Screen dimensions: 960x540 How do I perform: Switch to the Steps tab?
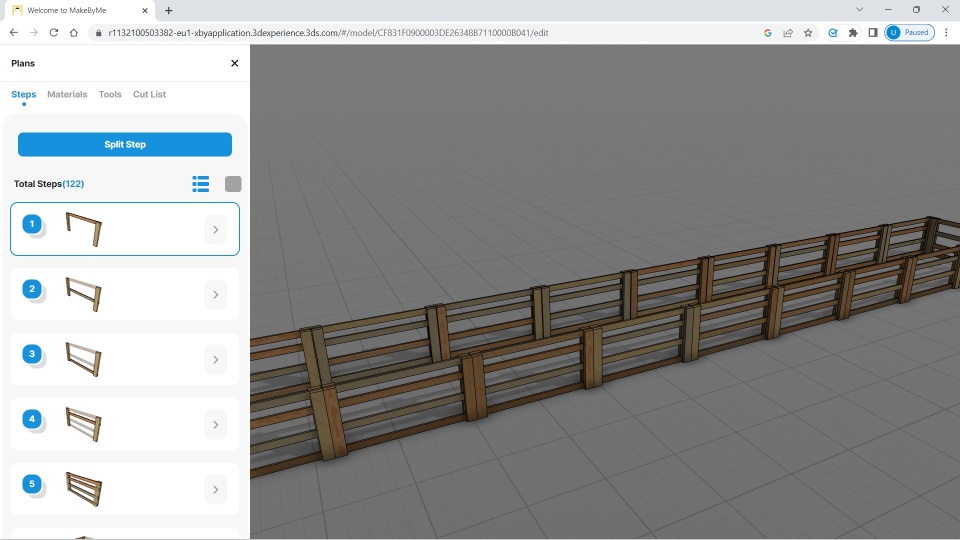click(23, 94)
